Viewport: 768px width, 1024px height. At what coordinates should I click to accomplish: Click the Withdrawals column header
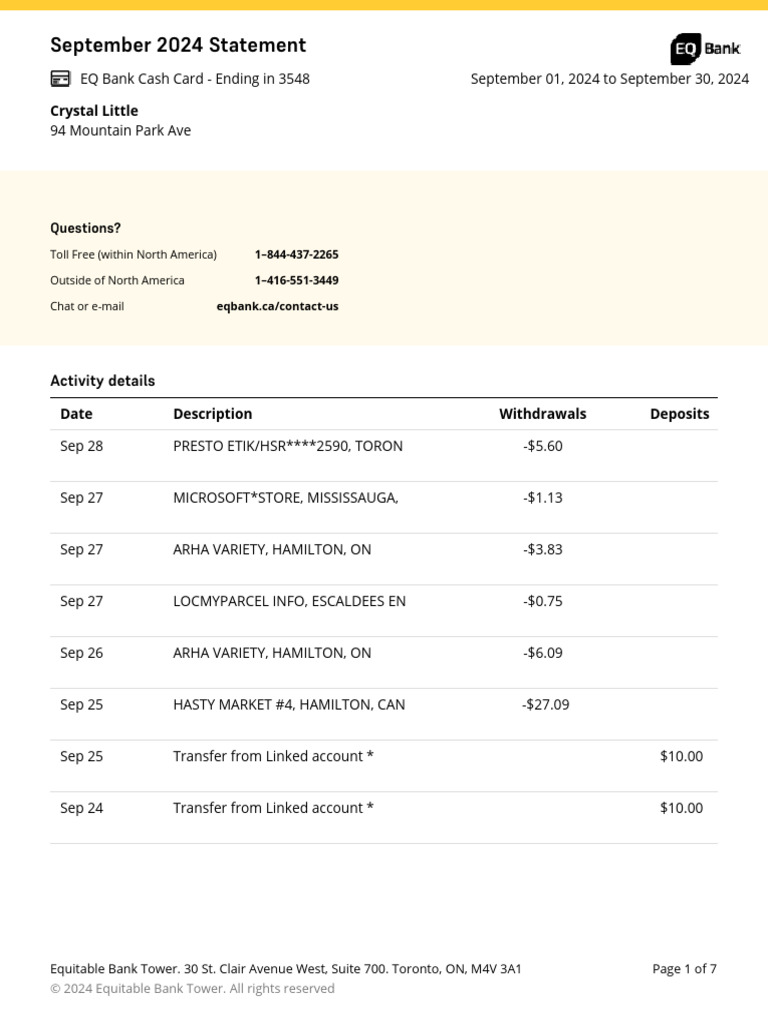tap(542, 414)
